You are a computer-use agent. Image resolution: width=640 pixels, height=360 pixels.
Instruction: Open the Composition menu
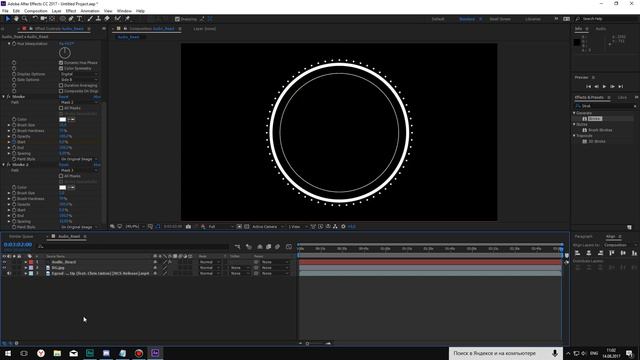(36, 11)
